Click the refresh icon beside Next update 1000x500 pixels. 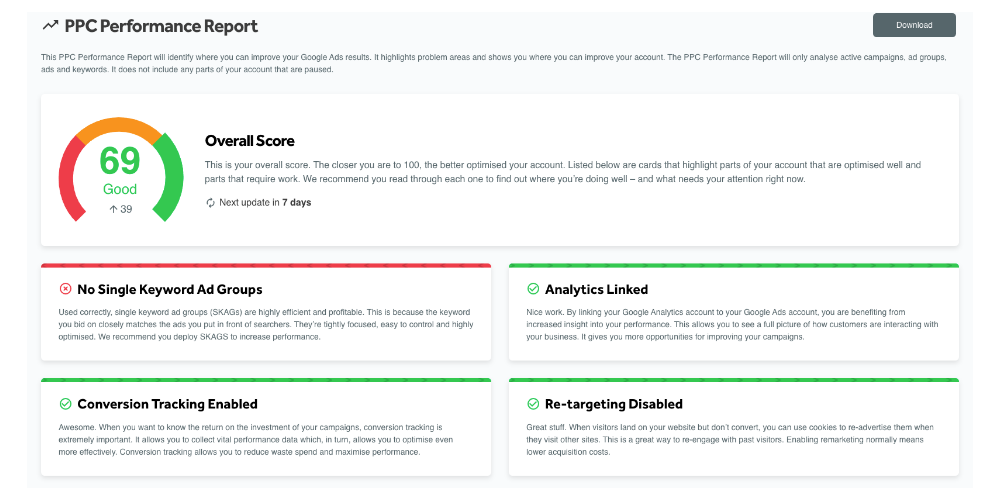click(210, 203)
